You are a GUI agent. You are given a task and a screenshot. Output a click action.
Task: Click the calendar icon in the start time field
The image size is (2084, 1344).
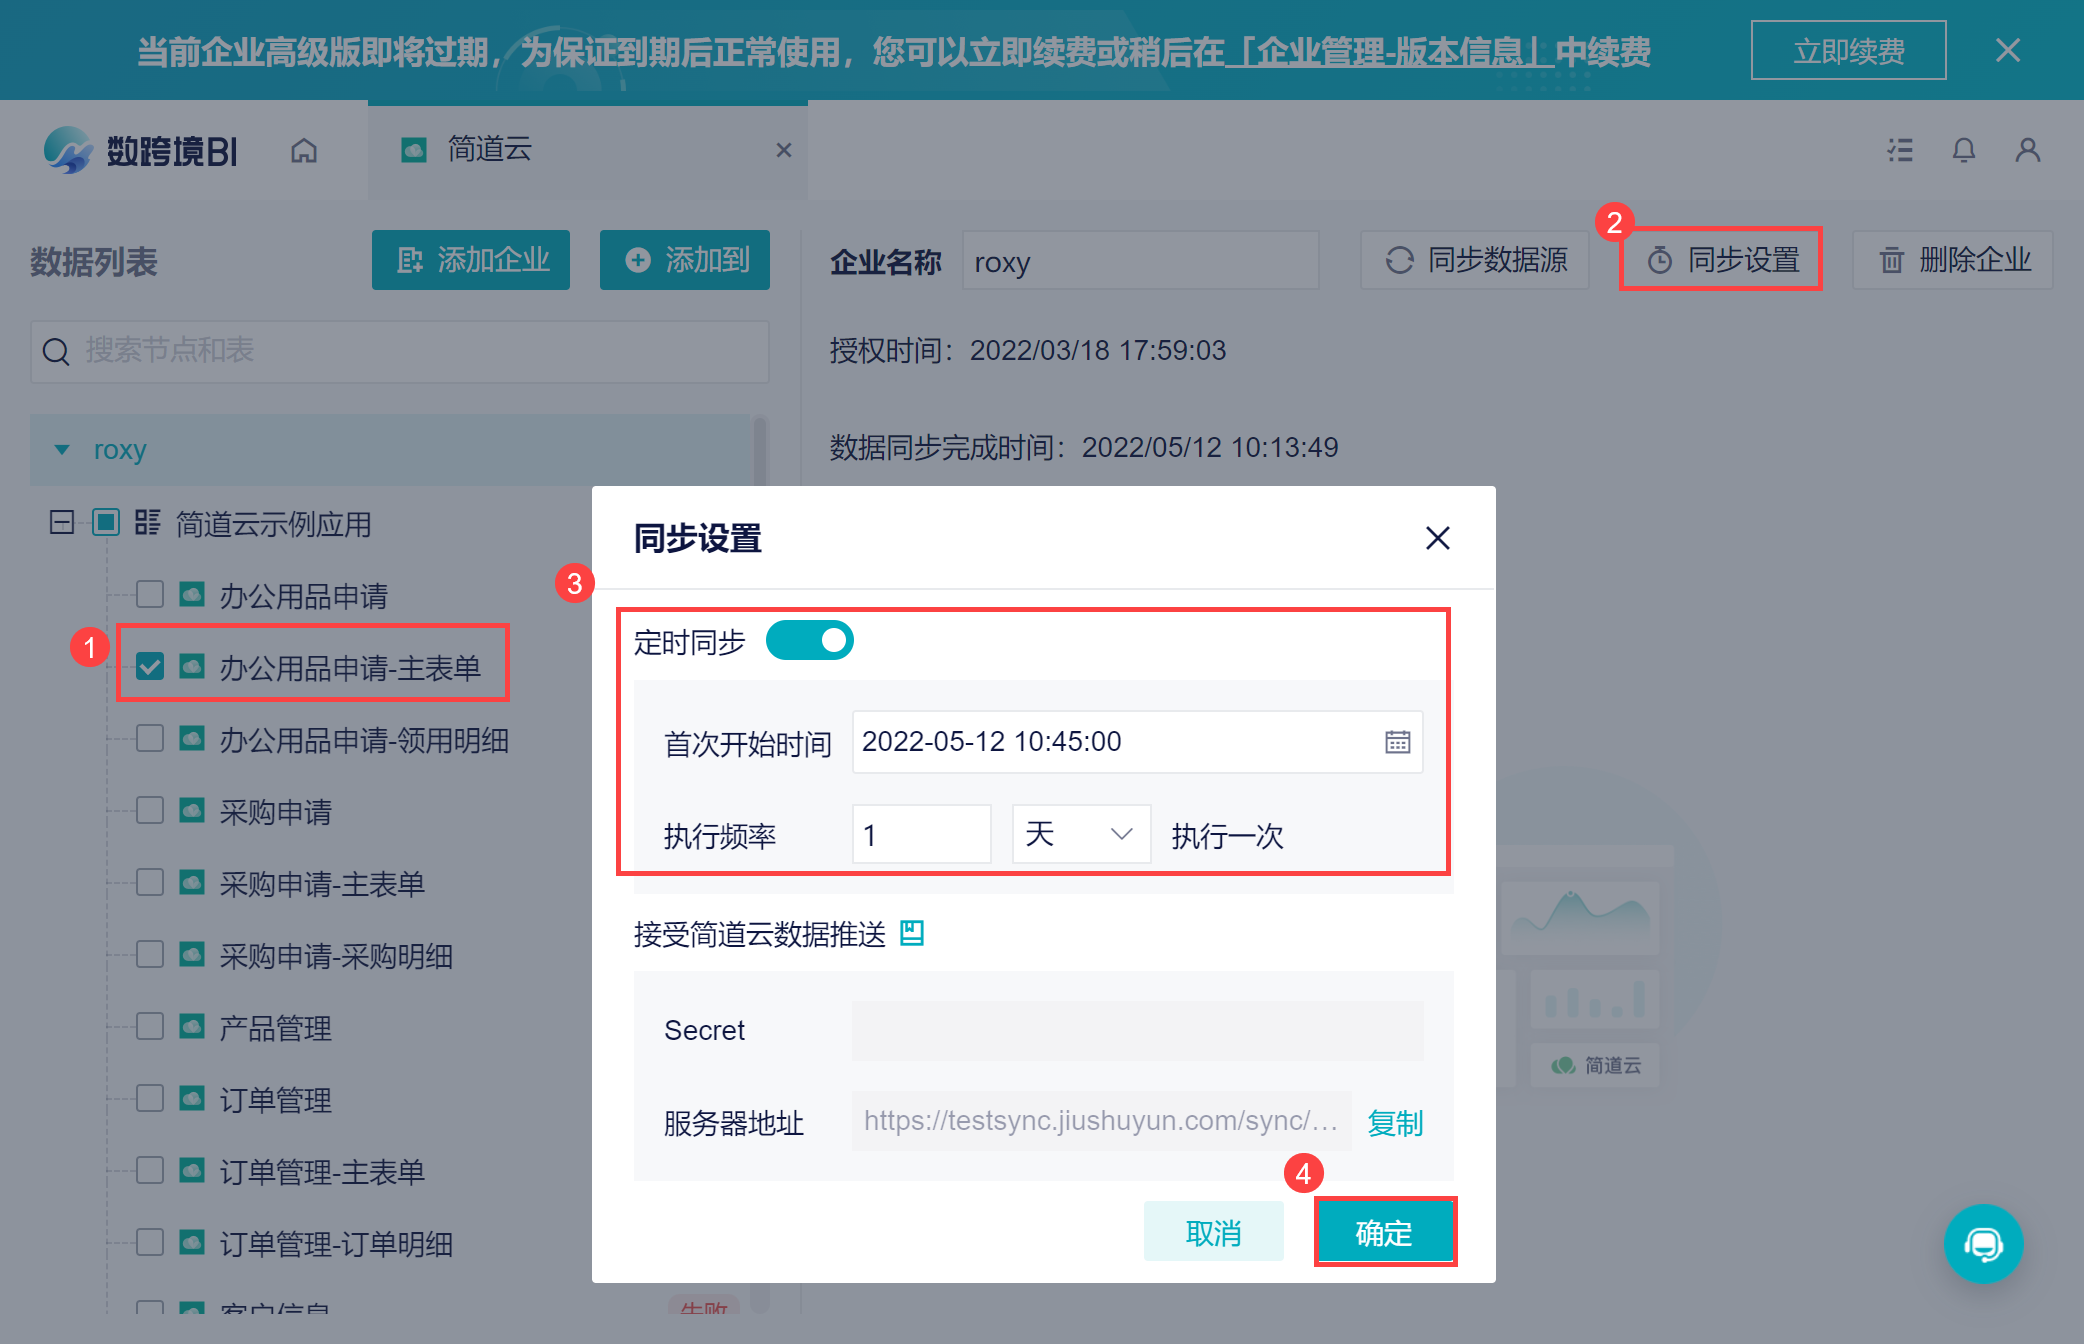pos(1397,742)
